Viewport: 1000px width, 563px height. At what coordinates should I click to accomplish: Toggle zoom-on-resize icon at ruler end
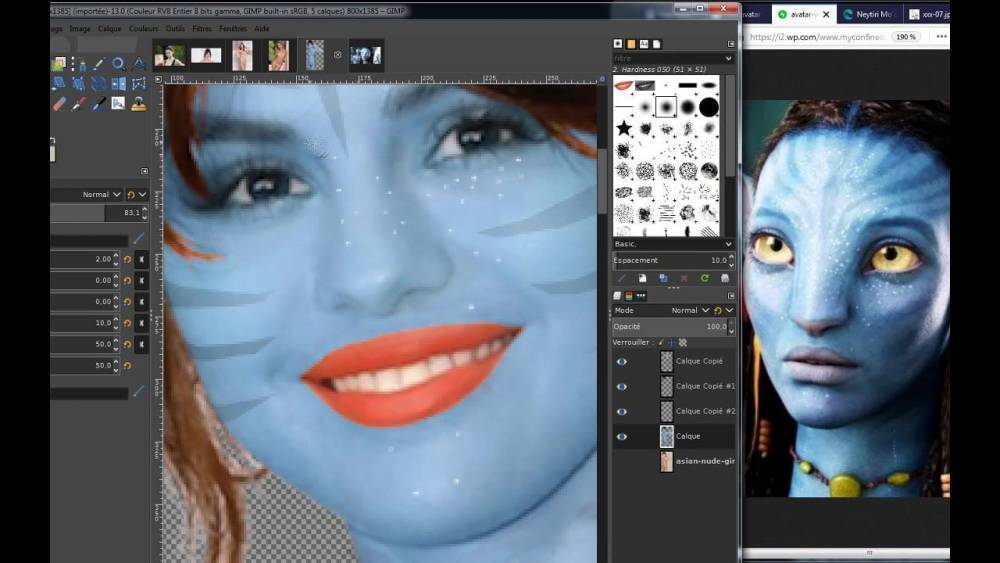[x=601, y=80]
